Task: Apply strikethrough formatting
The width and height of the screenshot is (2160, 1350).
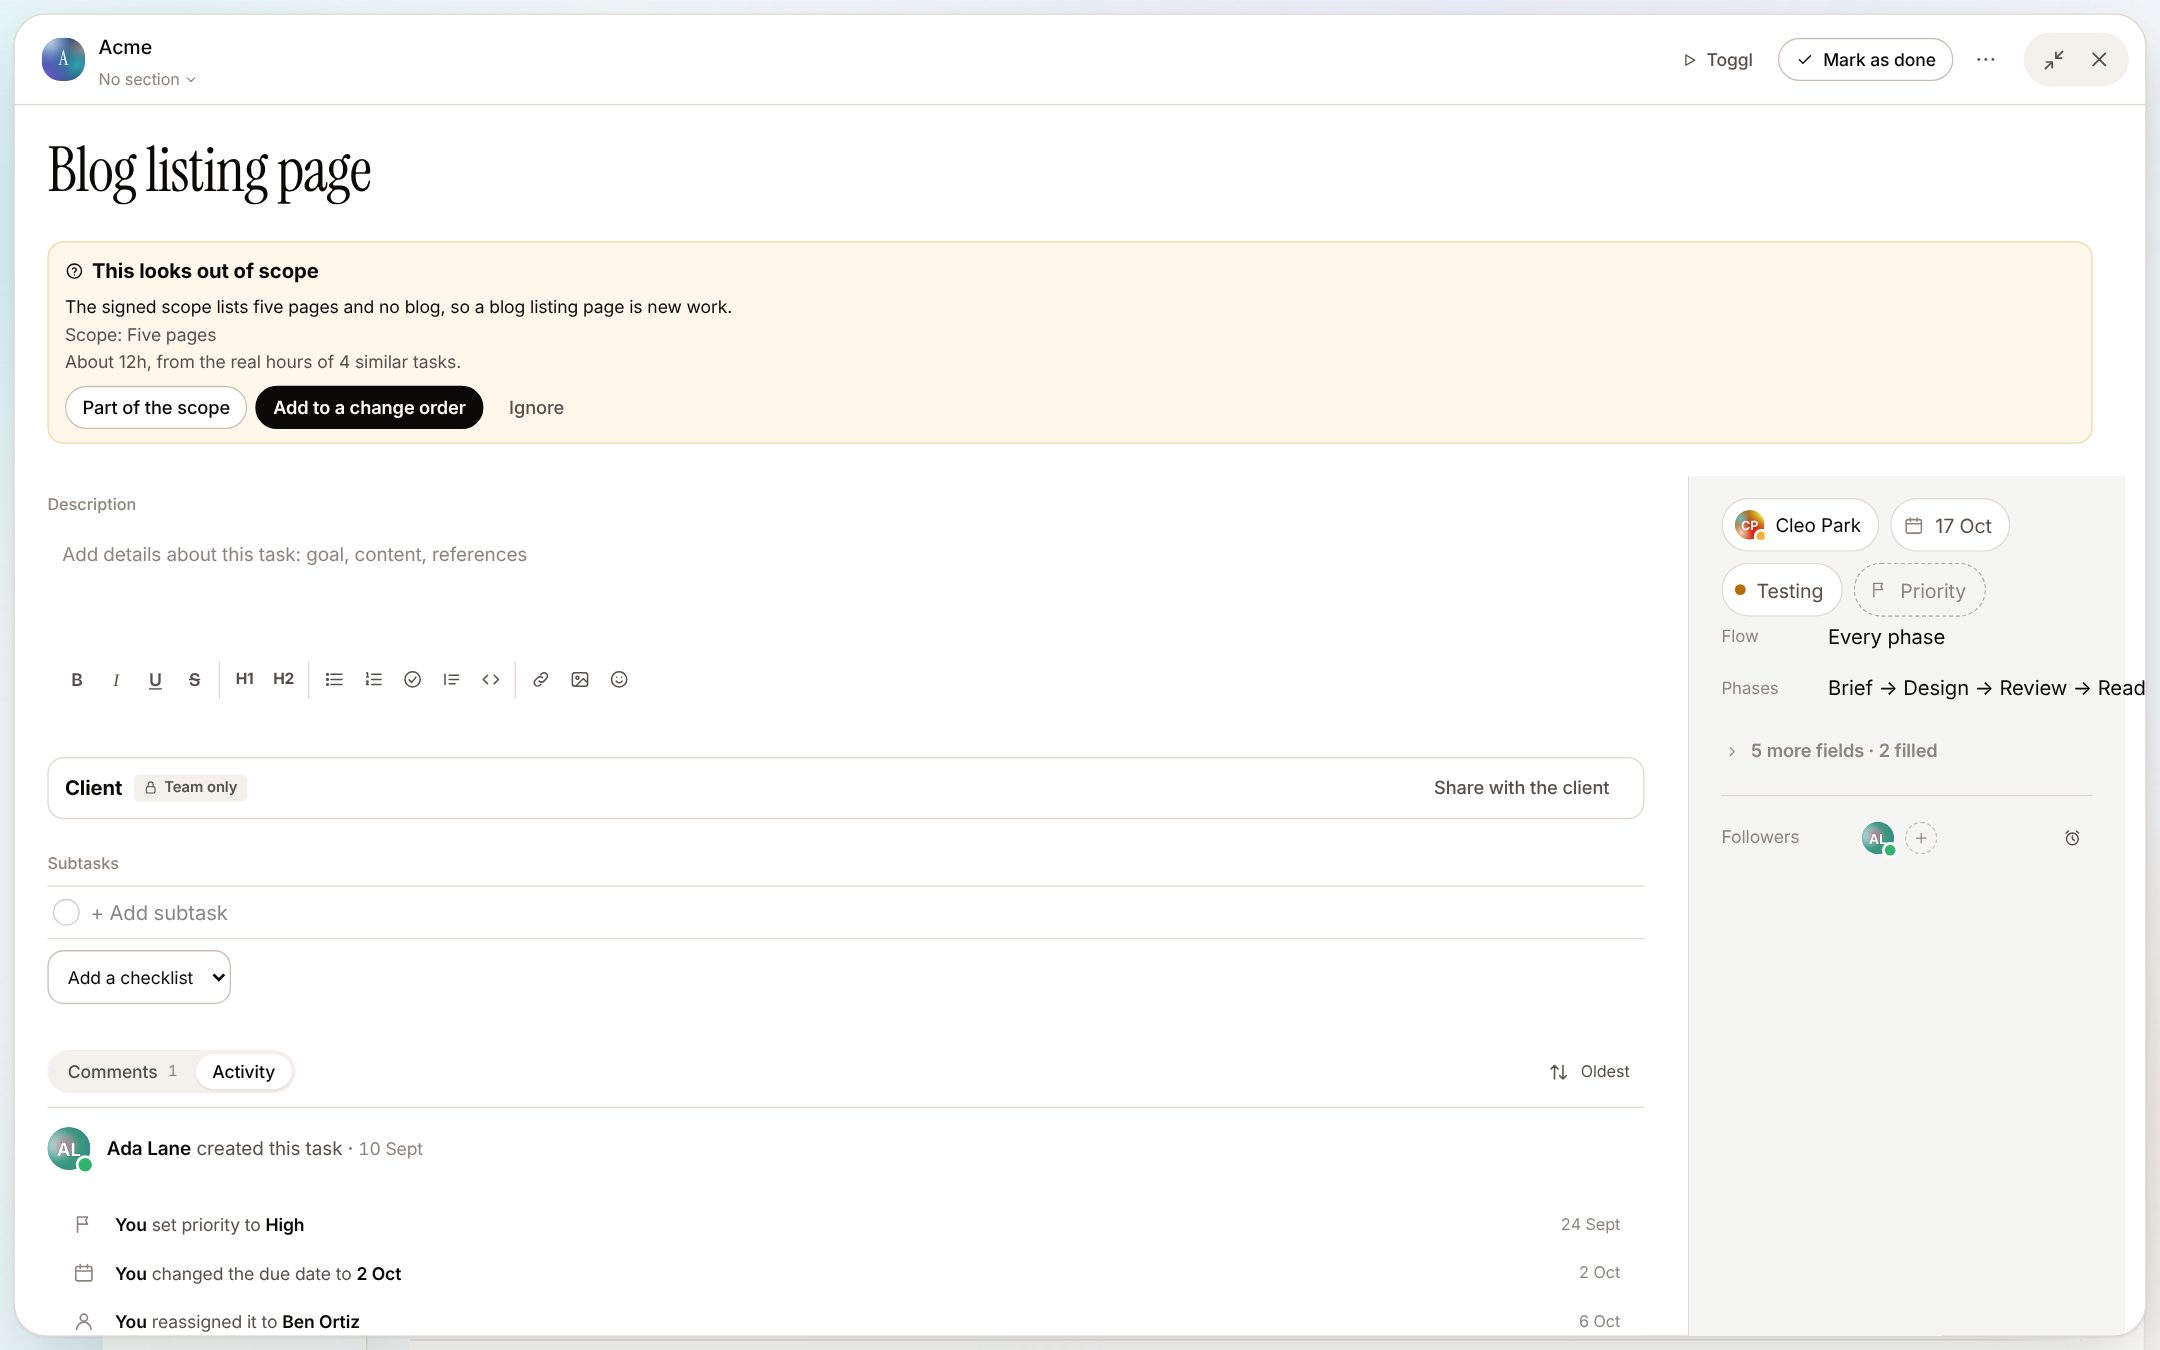Action: (x=194, y=680)
